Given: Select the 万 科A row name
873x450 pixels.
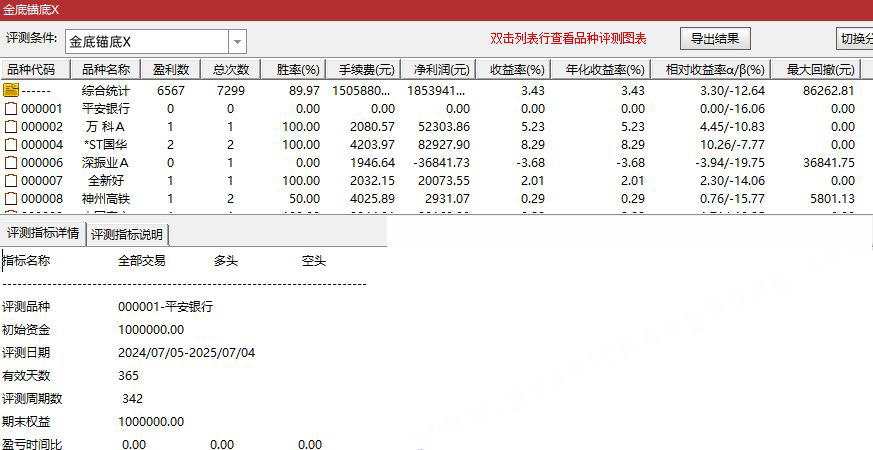Looking at the screenshot, I should click(106, 126).
